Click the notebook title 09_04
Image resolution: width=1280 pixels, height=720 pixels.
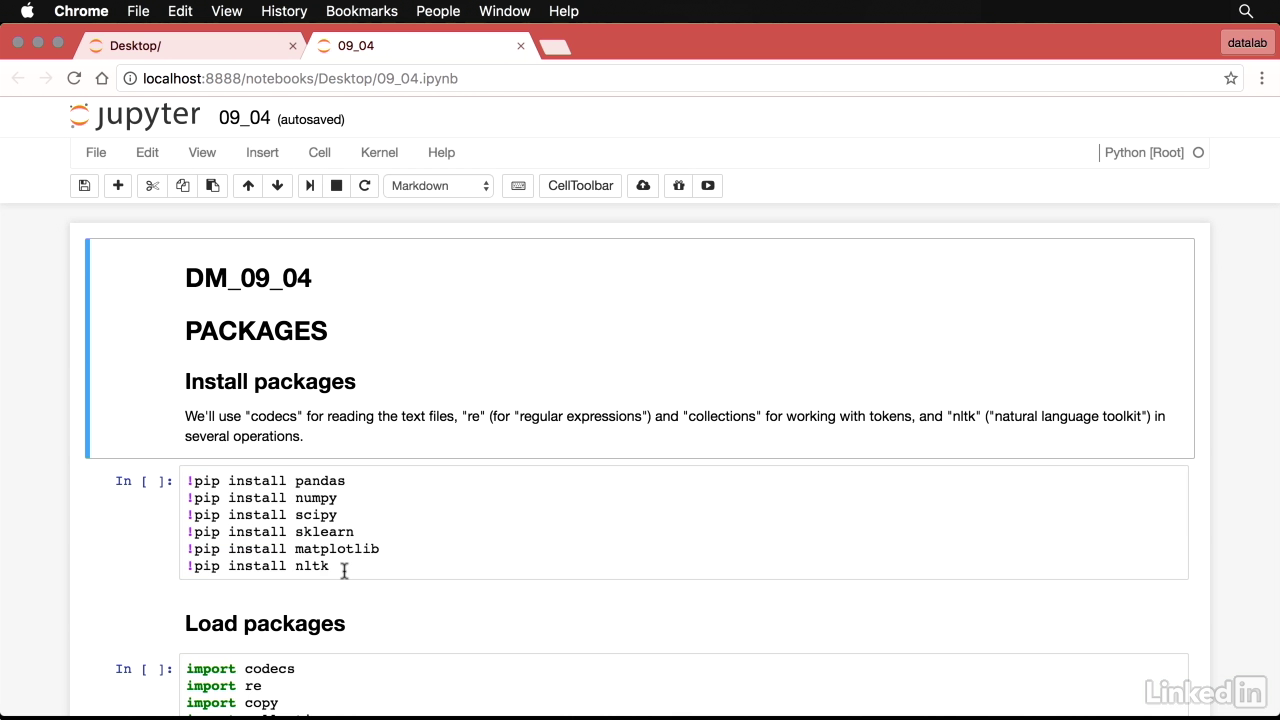(244, 118)
